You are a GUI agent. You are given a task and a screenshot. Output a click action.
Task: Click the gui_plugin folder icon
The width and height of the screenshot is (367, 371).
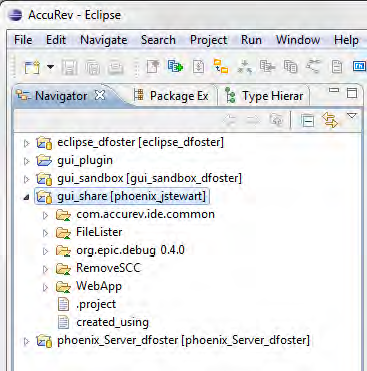coord(44,160)
